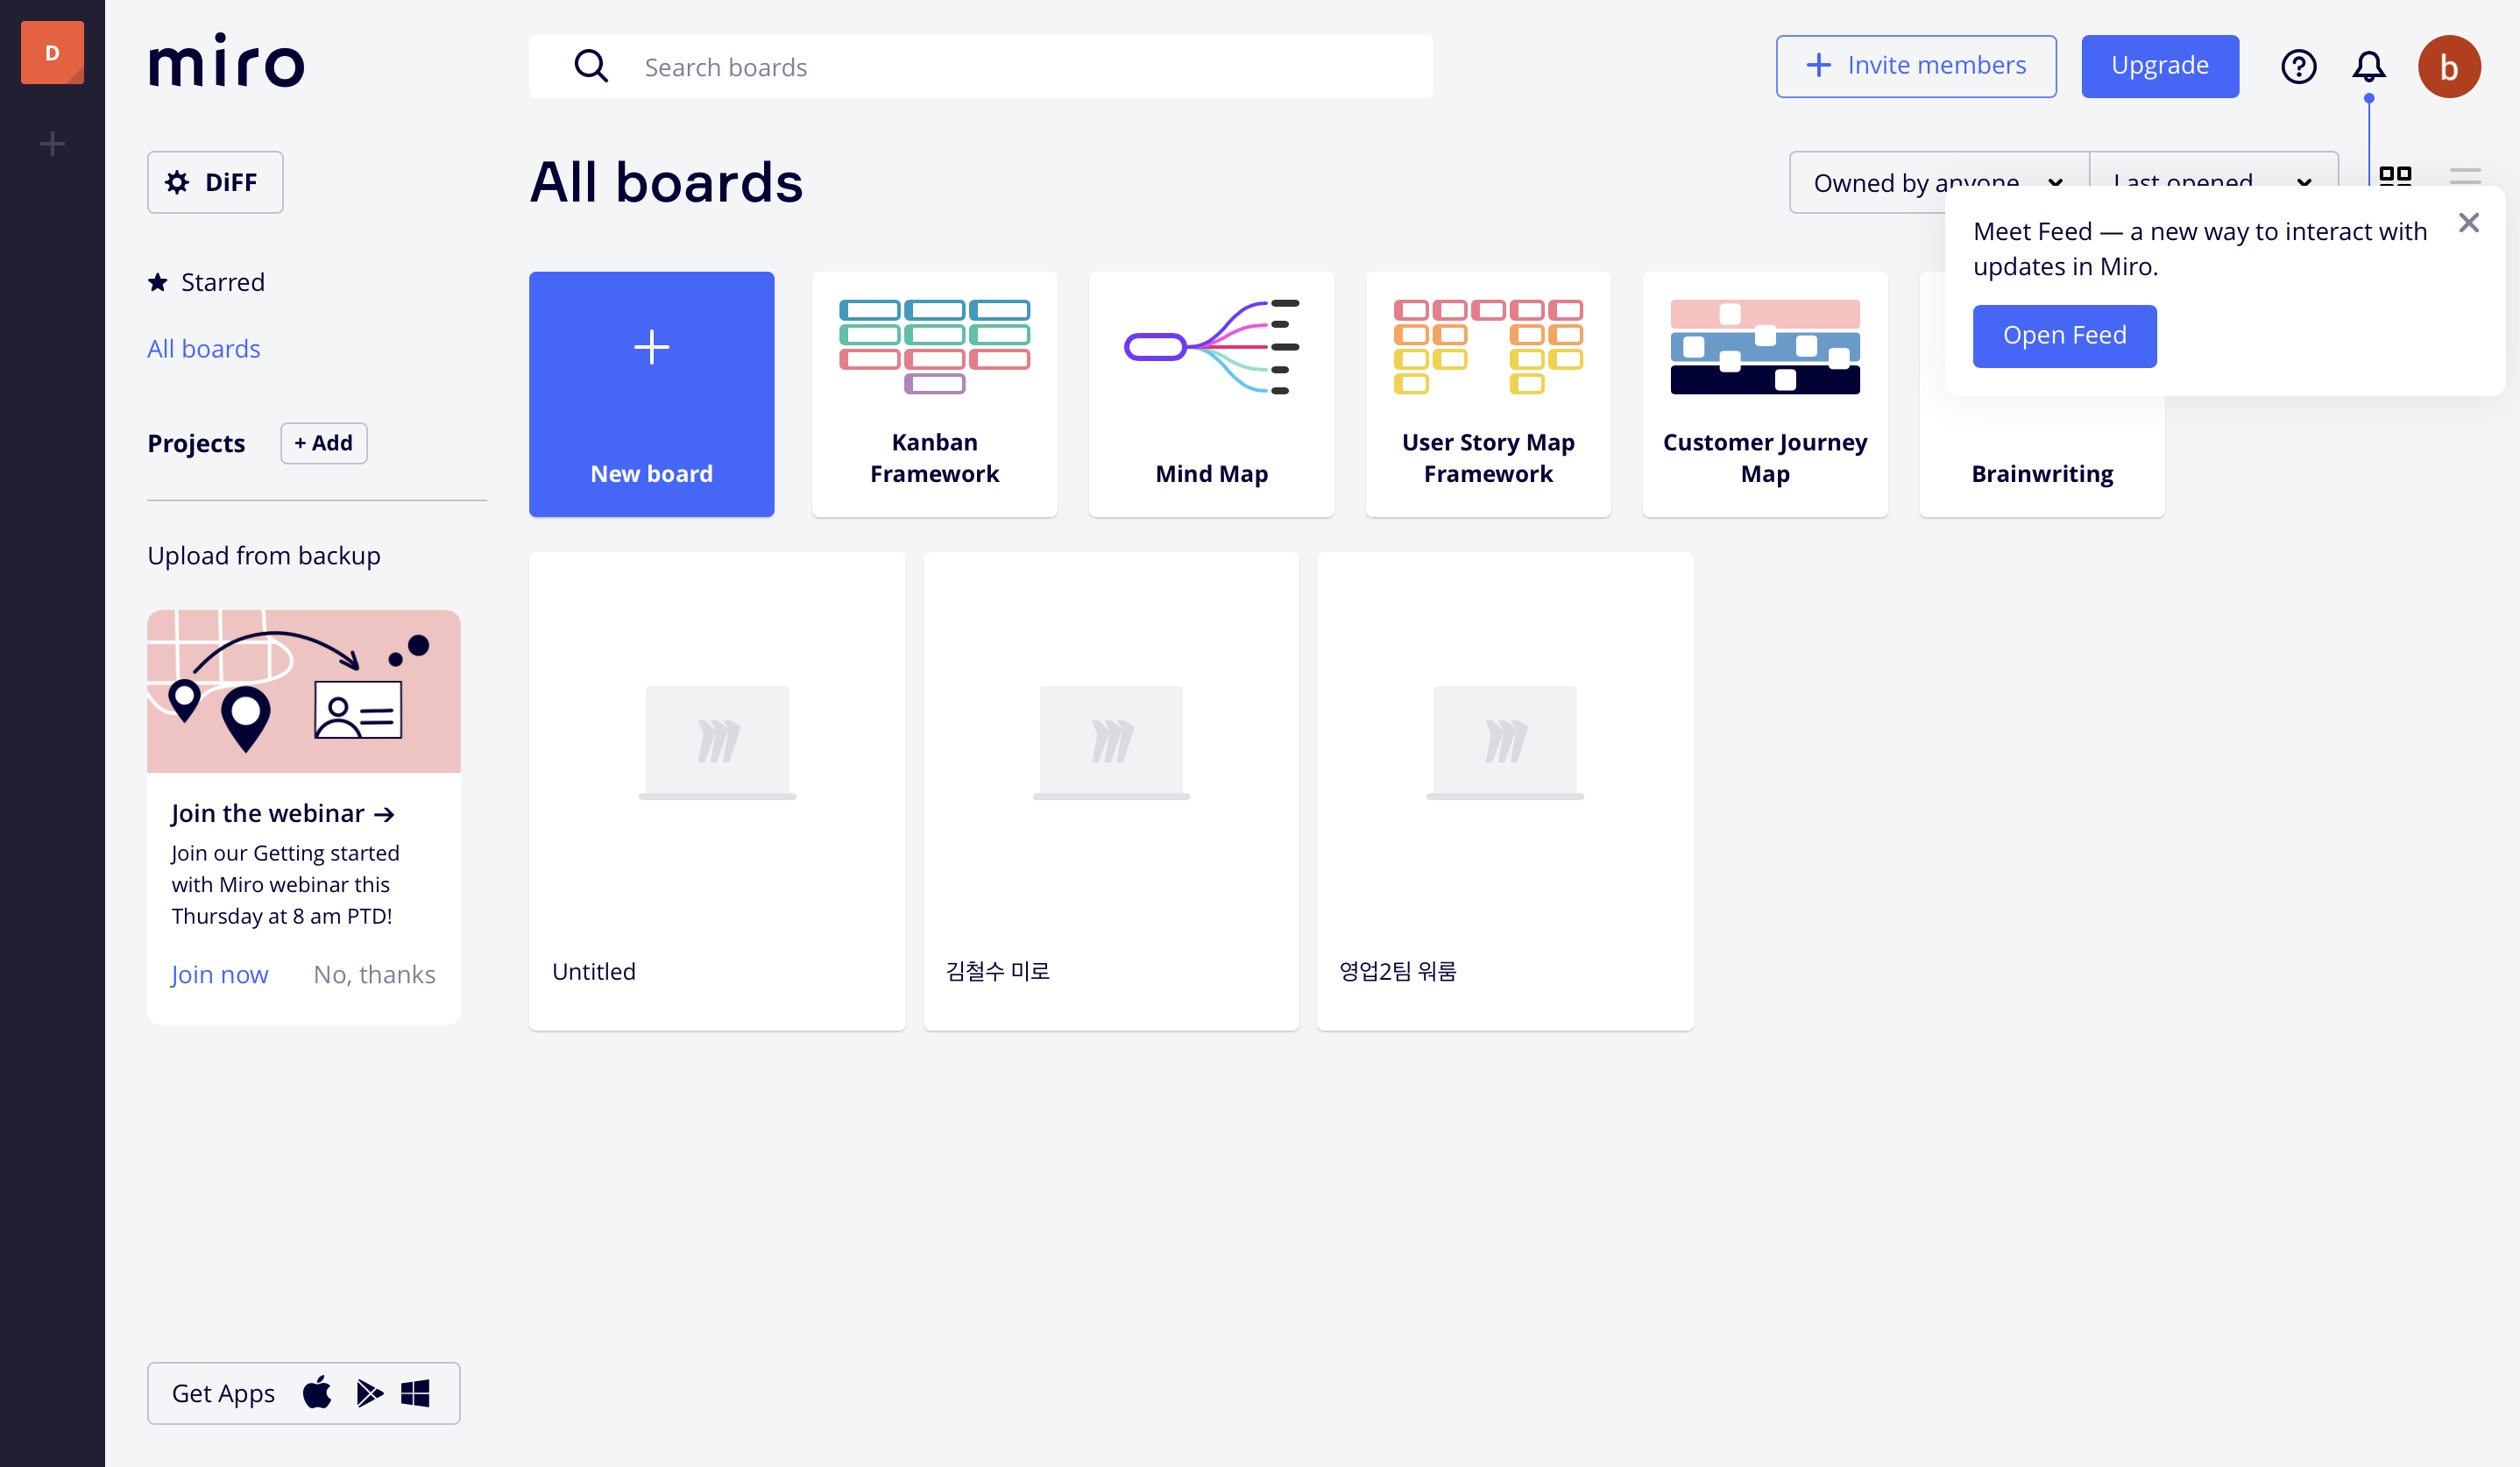Open DiFF team settings
Image resolution: width=2520 pixels, height=1467 pixels.
tap(215, 182)
